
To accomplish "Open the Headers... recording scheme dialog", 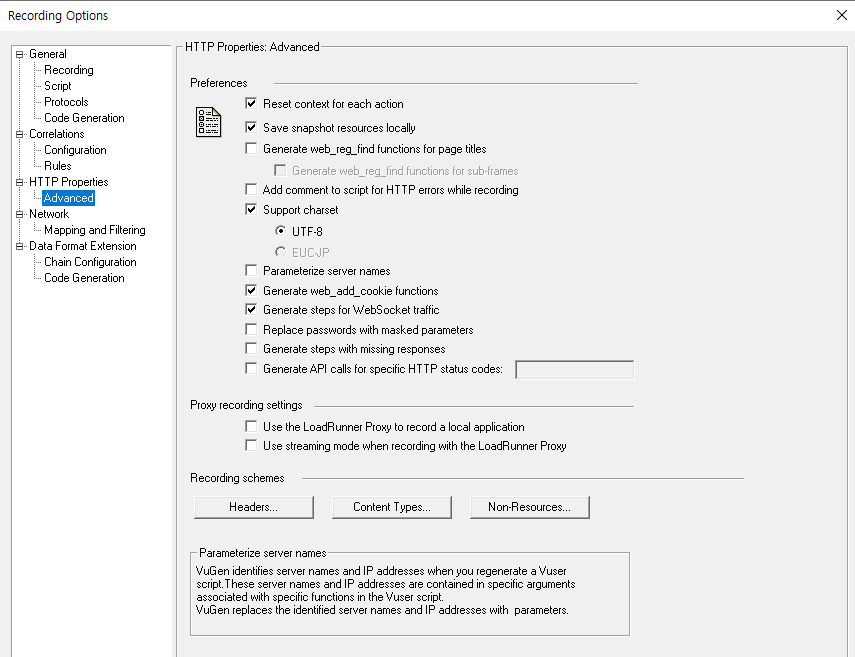I will point(254,507).
